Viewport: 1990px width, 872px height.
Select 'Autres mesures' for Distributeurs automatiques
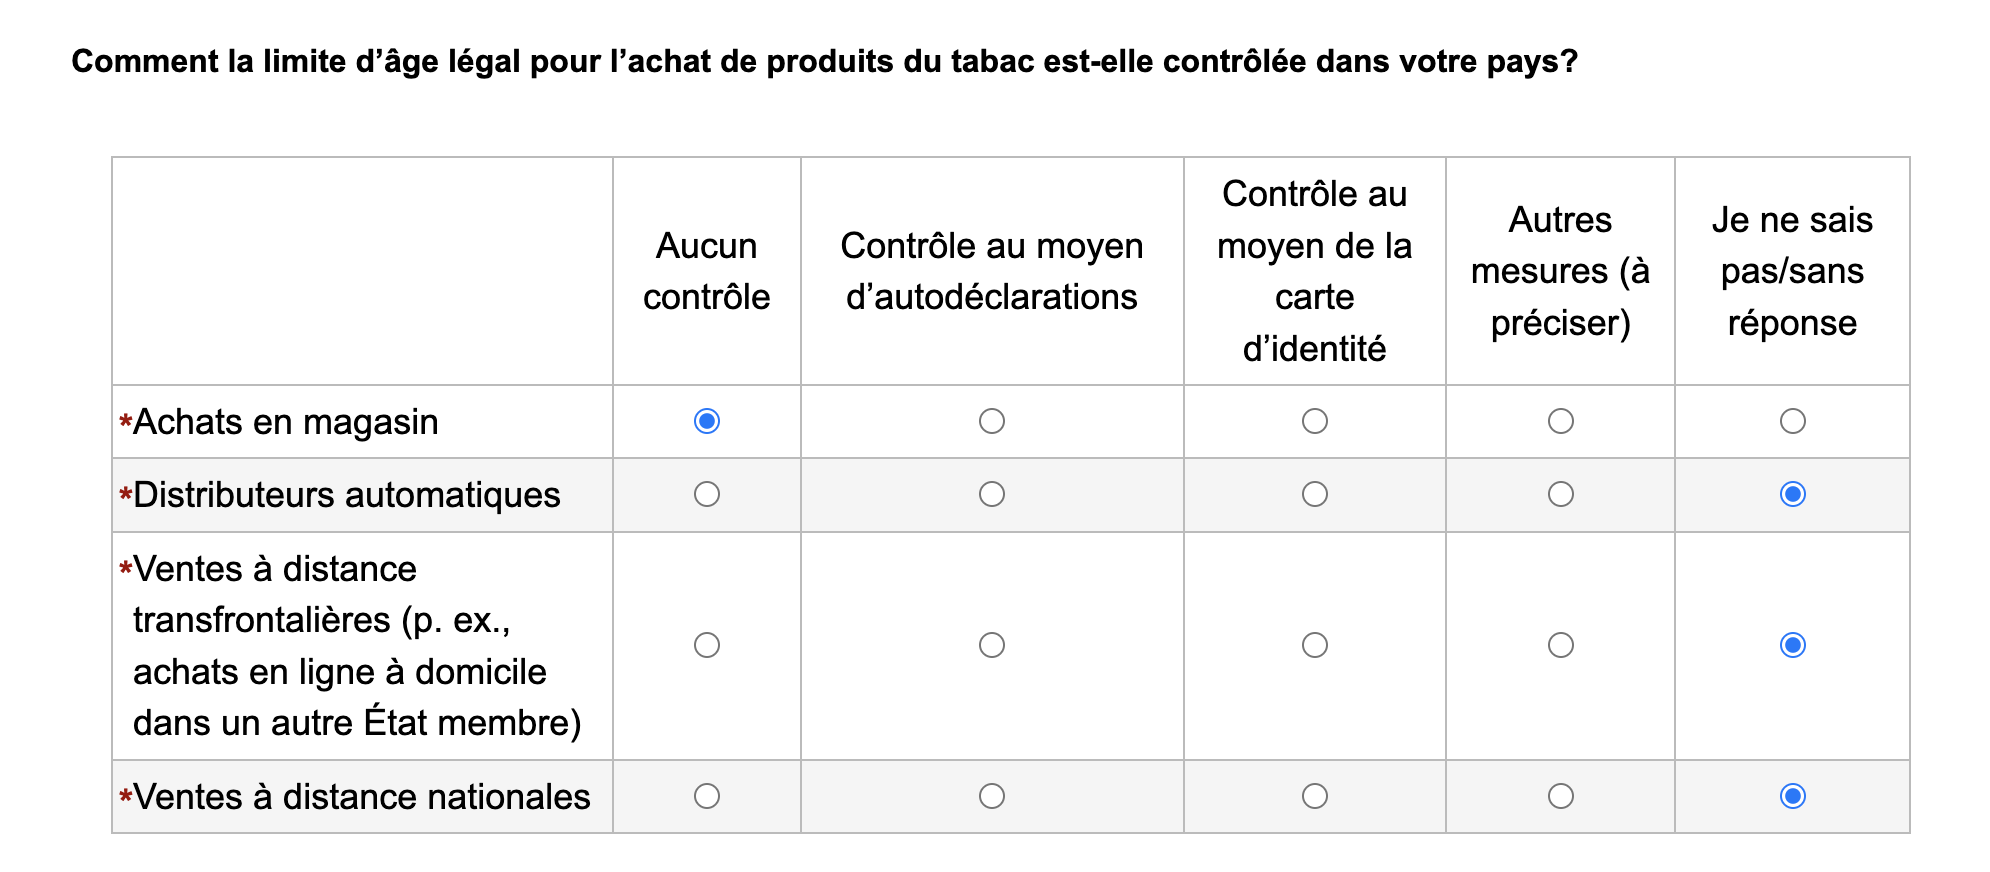tap(1561, 494)
